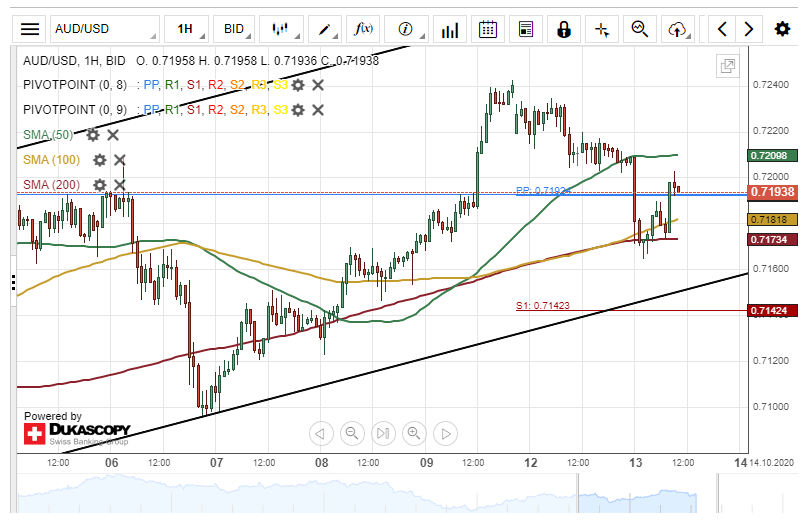805x524 pixels.
Task: Click the magnifier zoom tool in toolbar
Action: (x=640, y=29)
